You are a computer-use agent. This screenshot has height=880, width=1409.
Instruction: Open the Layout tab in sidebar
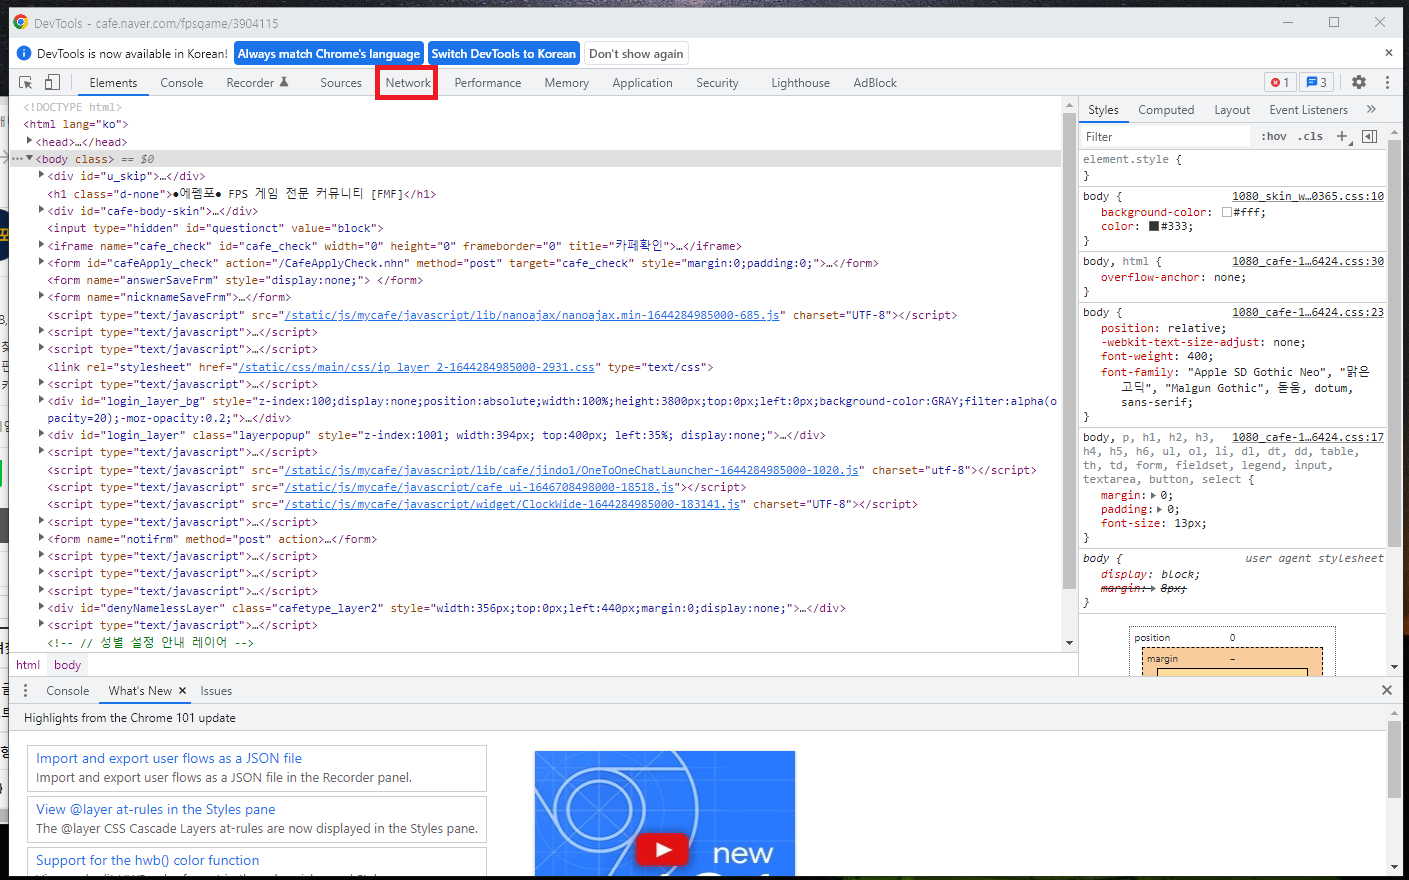[x=1232, y=110]
